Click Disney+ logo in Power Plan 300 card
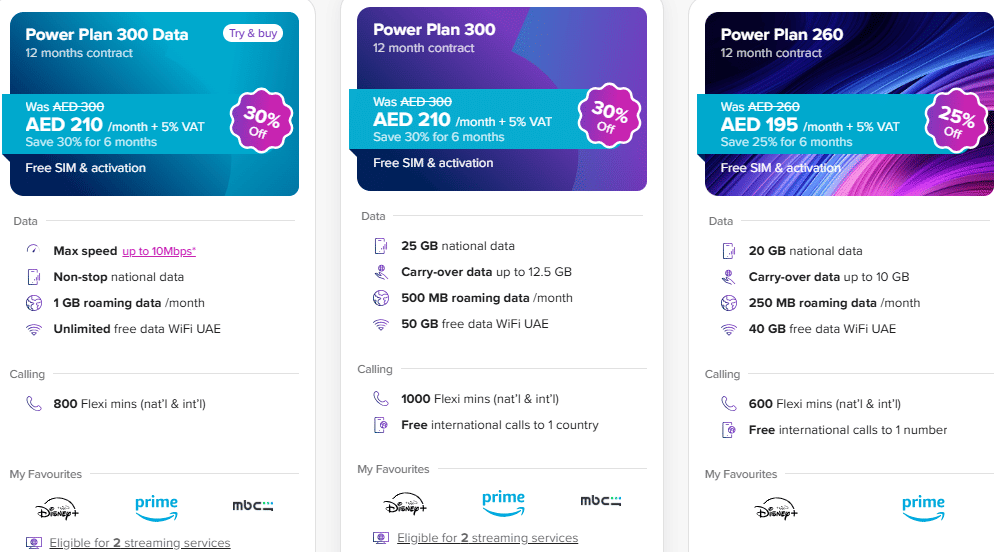The height and width of the screenshot is (552, 999). [x=405, y=502]
